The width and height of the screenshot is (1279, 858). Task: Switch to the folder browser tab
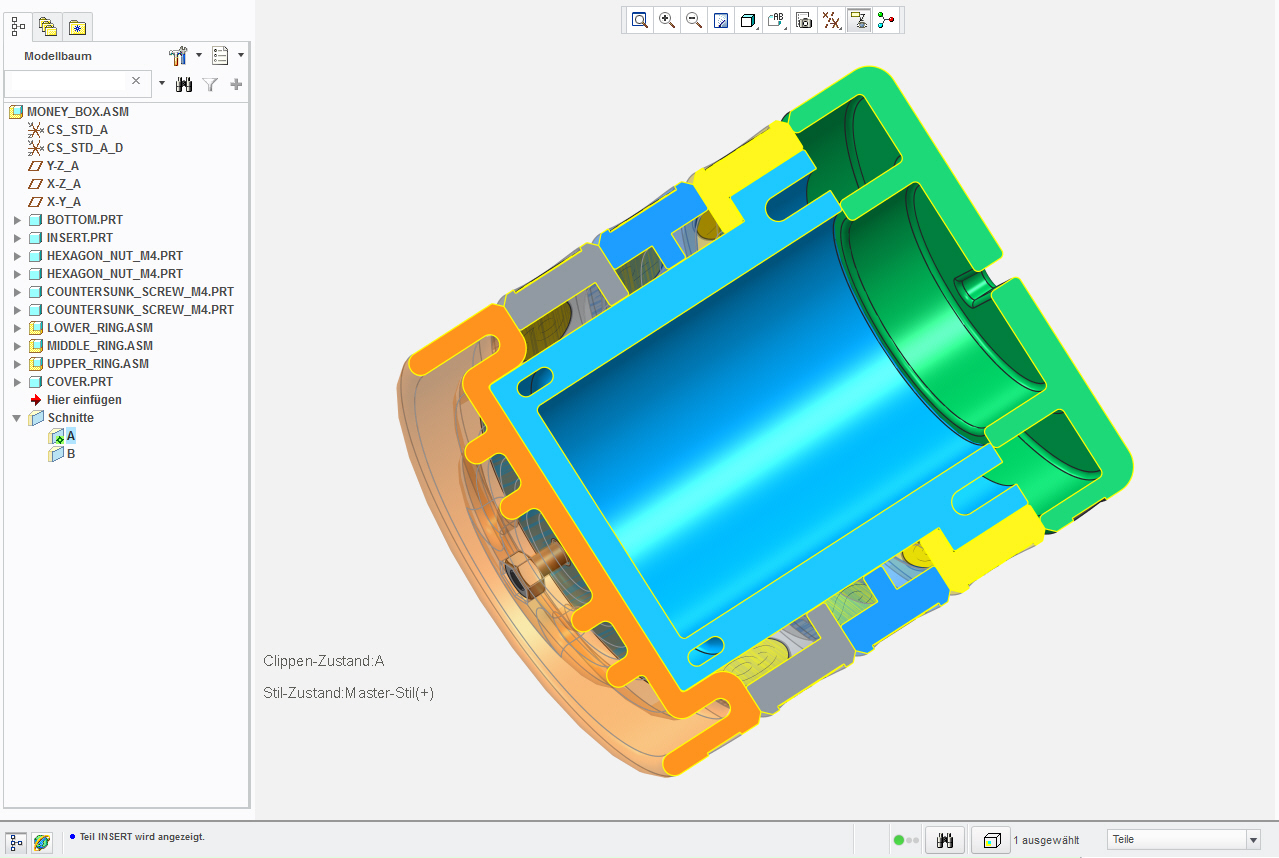(48, 27)
